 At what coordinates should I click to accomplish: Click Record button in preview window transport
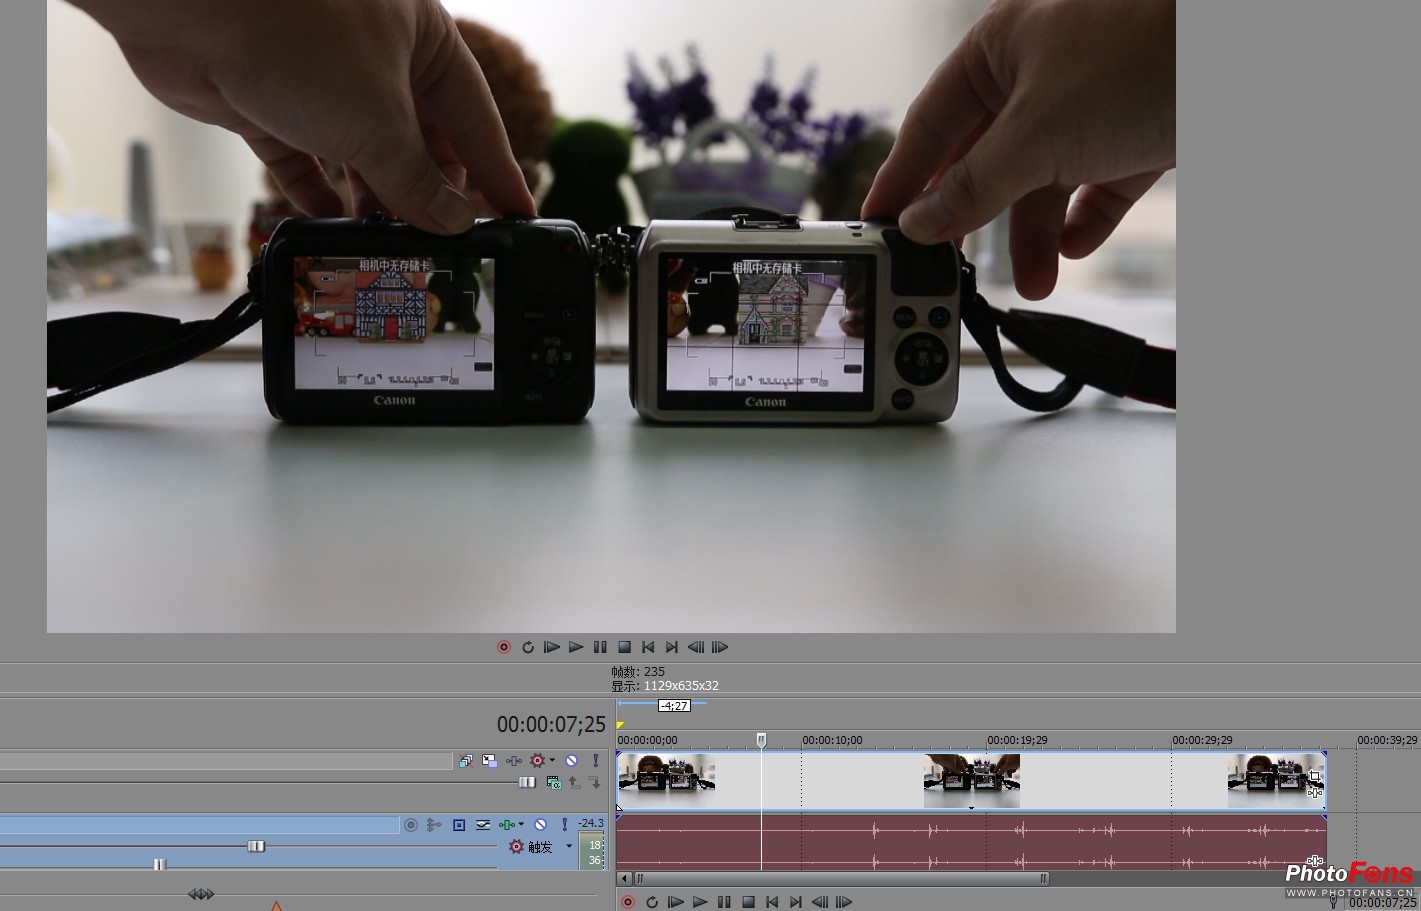[504, 647]
